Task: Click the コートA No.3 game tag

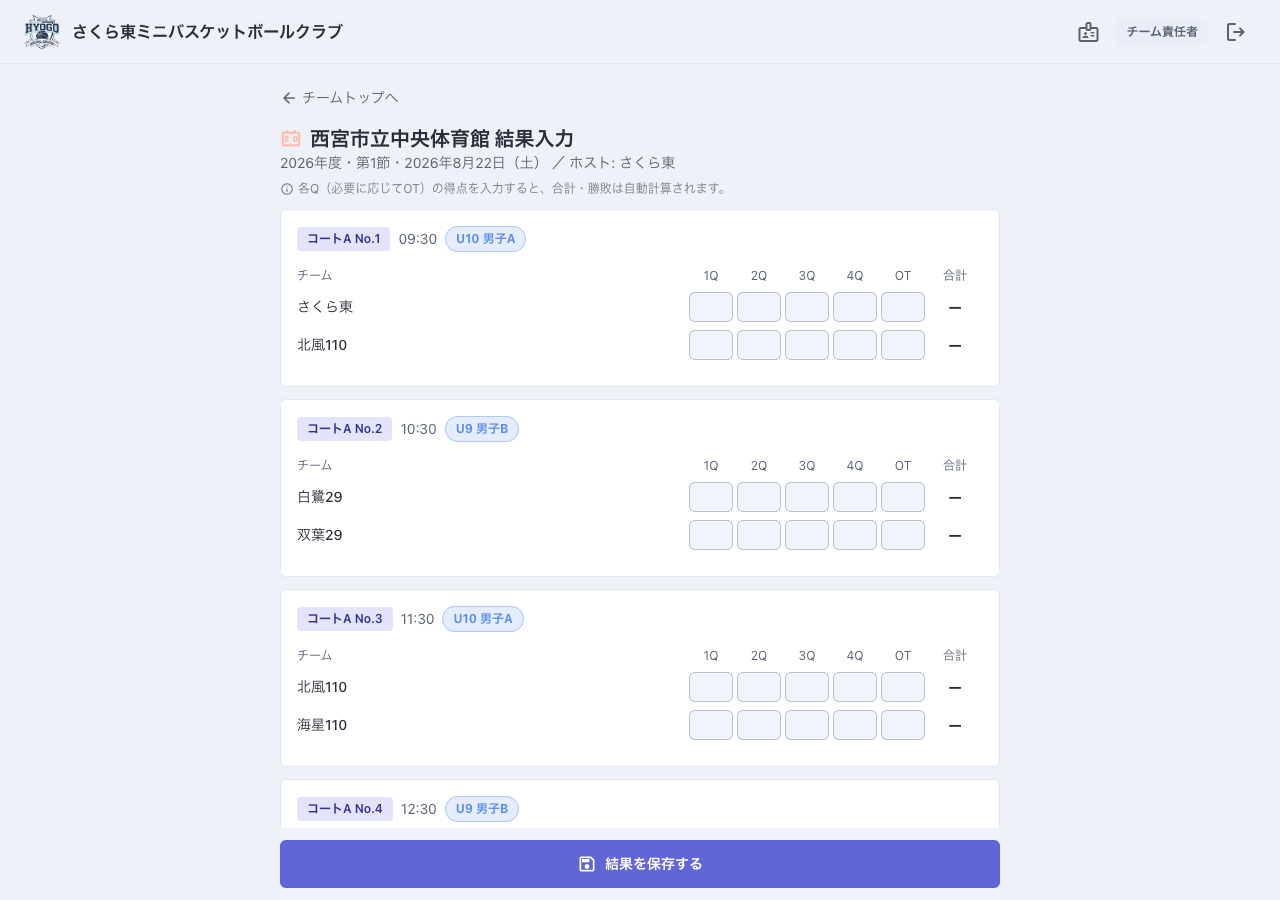Action: tap(345, 619)
